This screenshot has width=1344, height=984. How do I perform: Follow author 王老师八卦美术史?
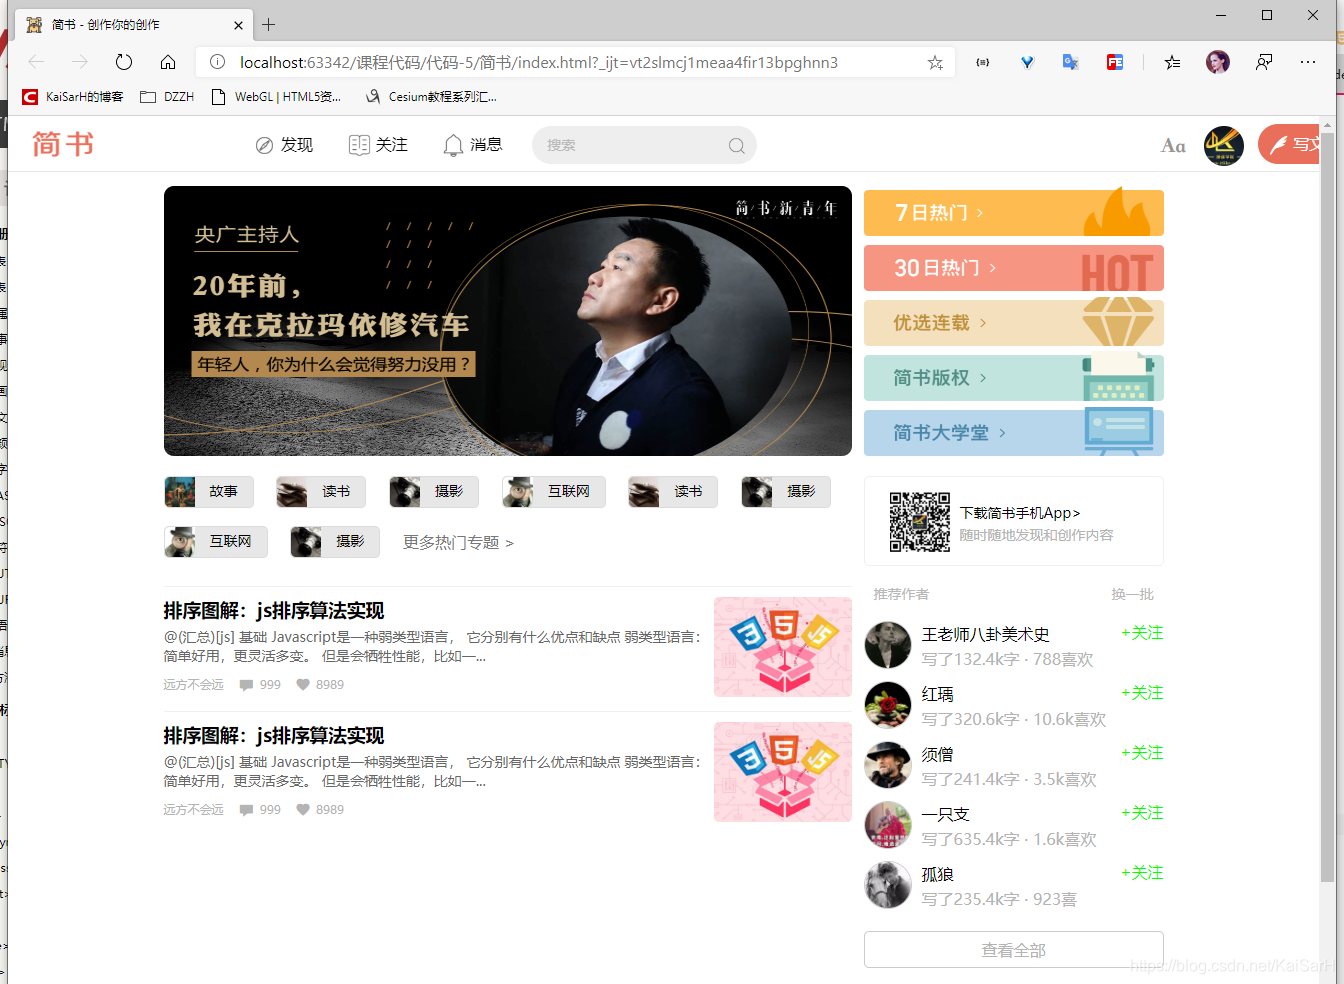1141,632
